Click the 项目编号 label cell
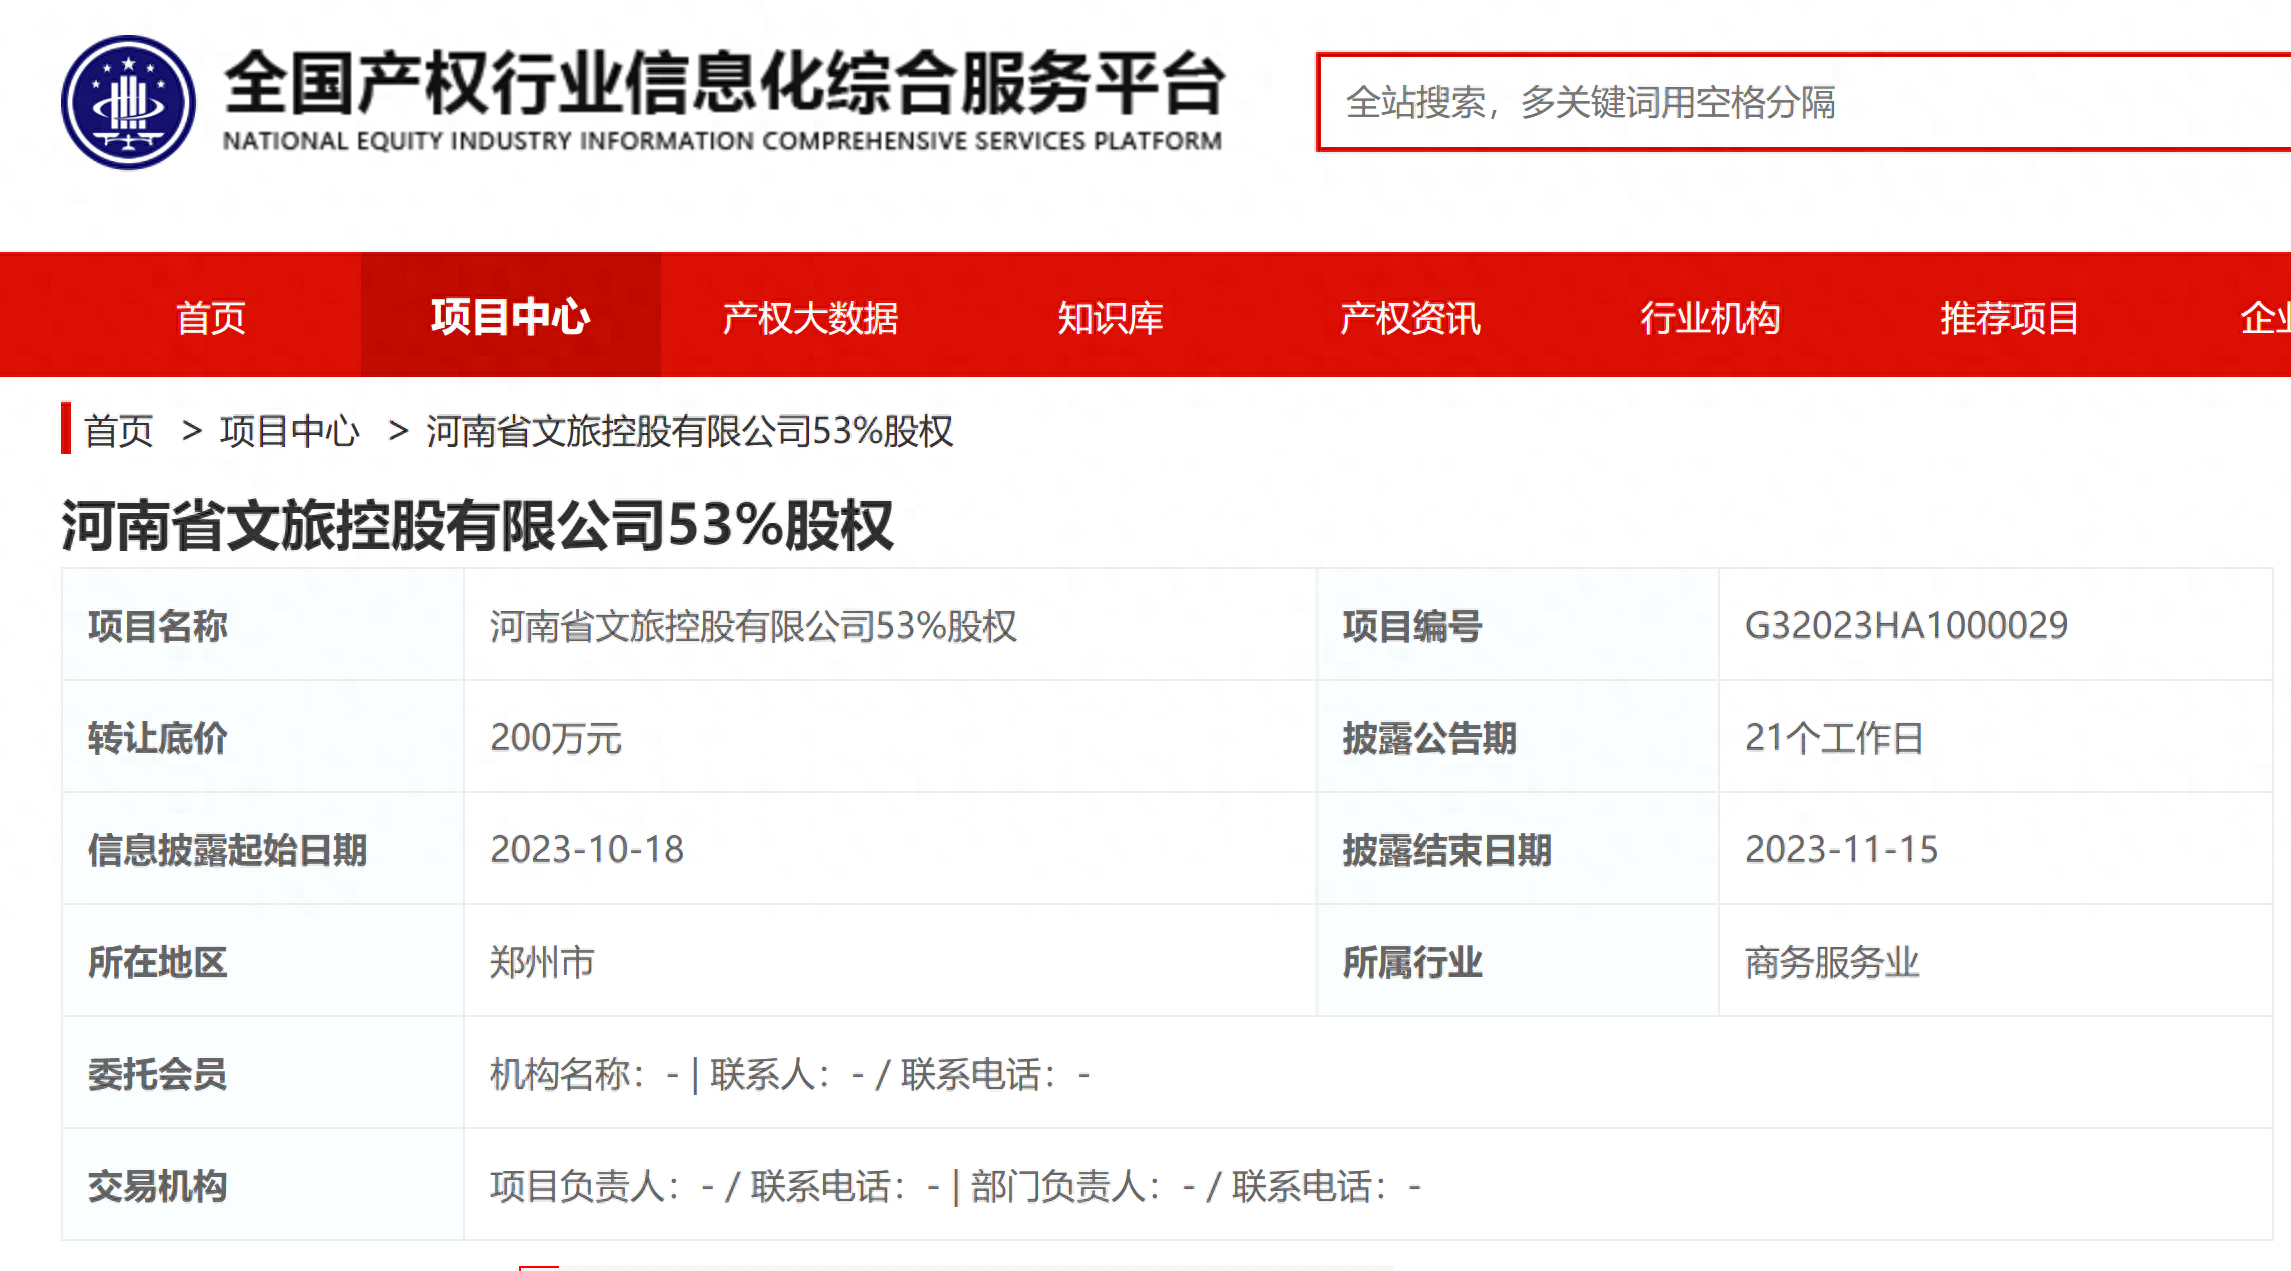The image size is (2291, 1271). click(1518, 625)
